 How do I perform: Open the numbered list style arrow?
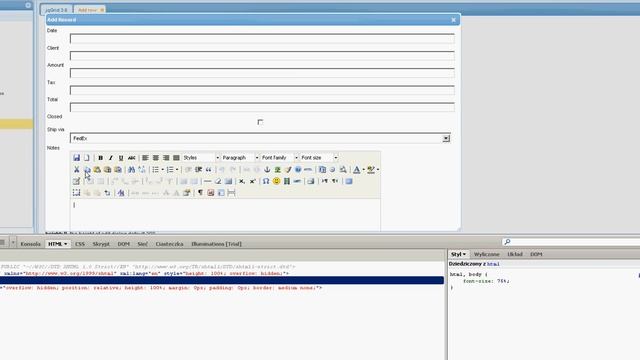[x=177, y=169]
